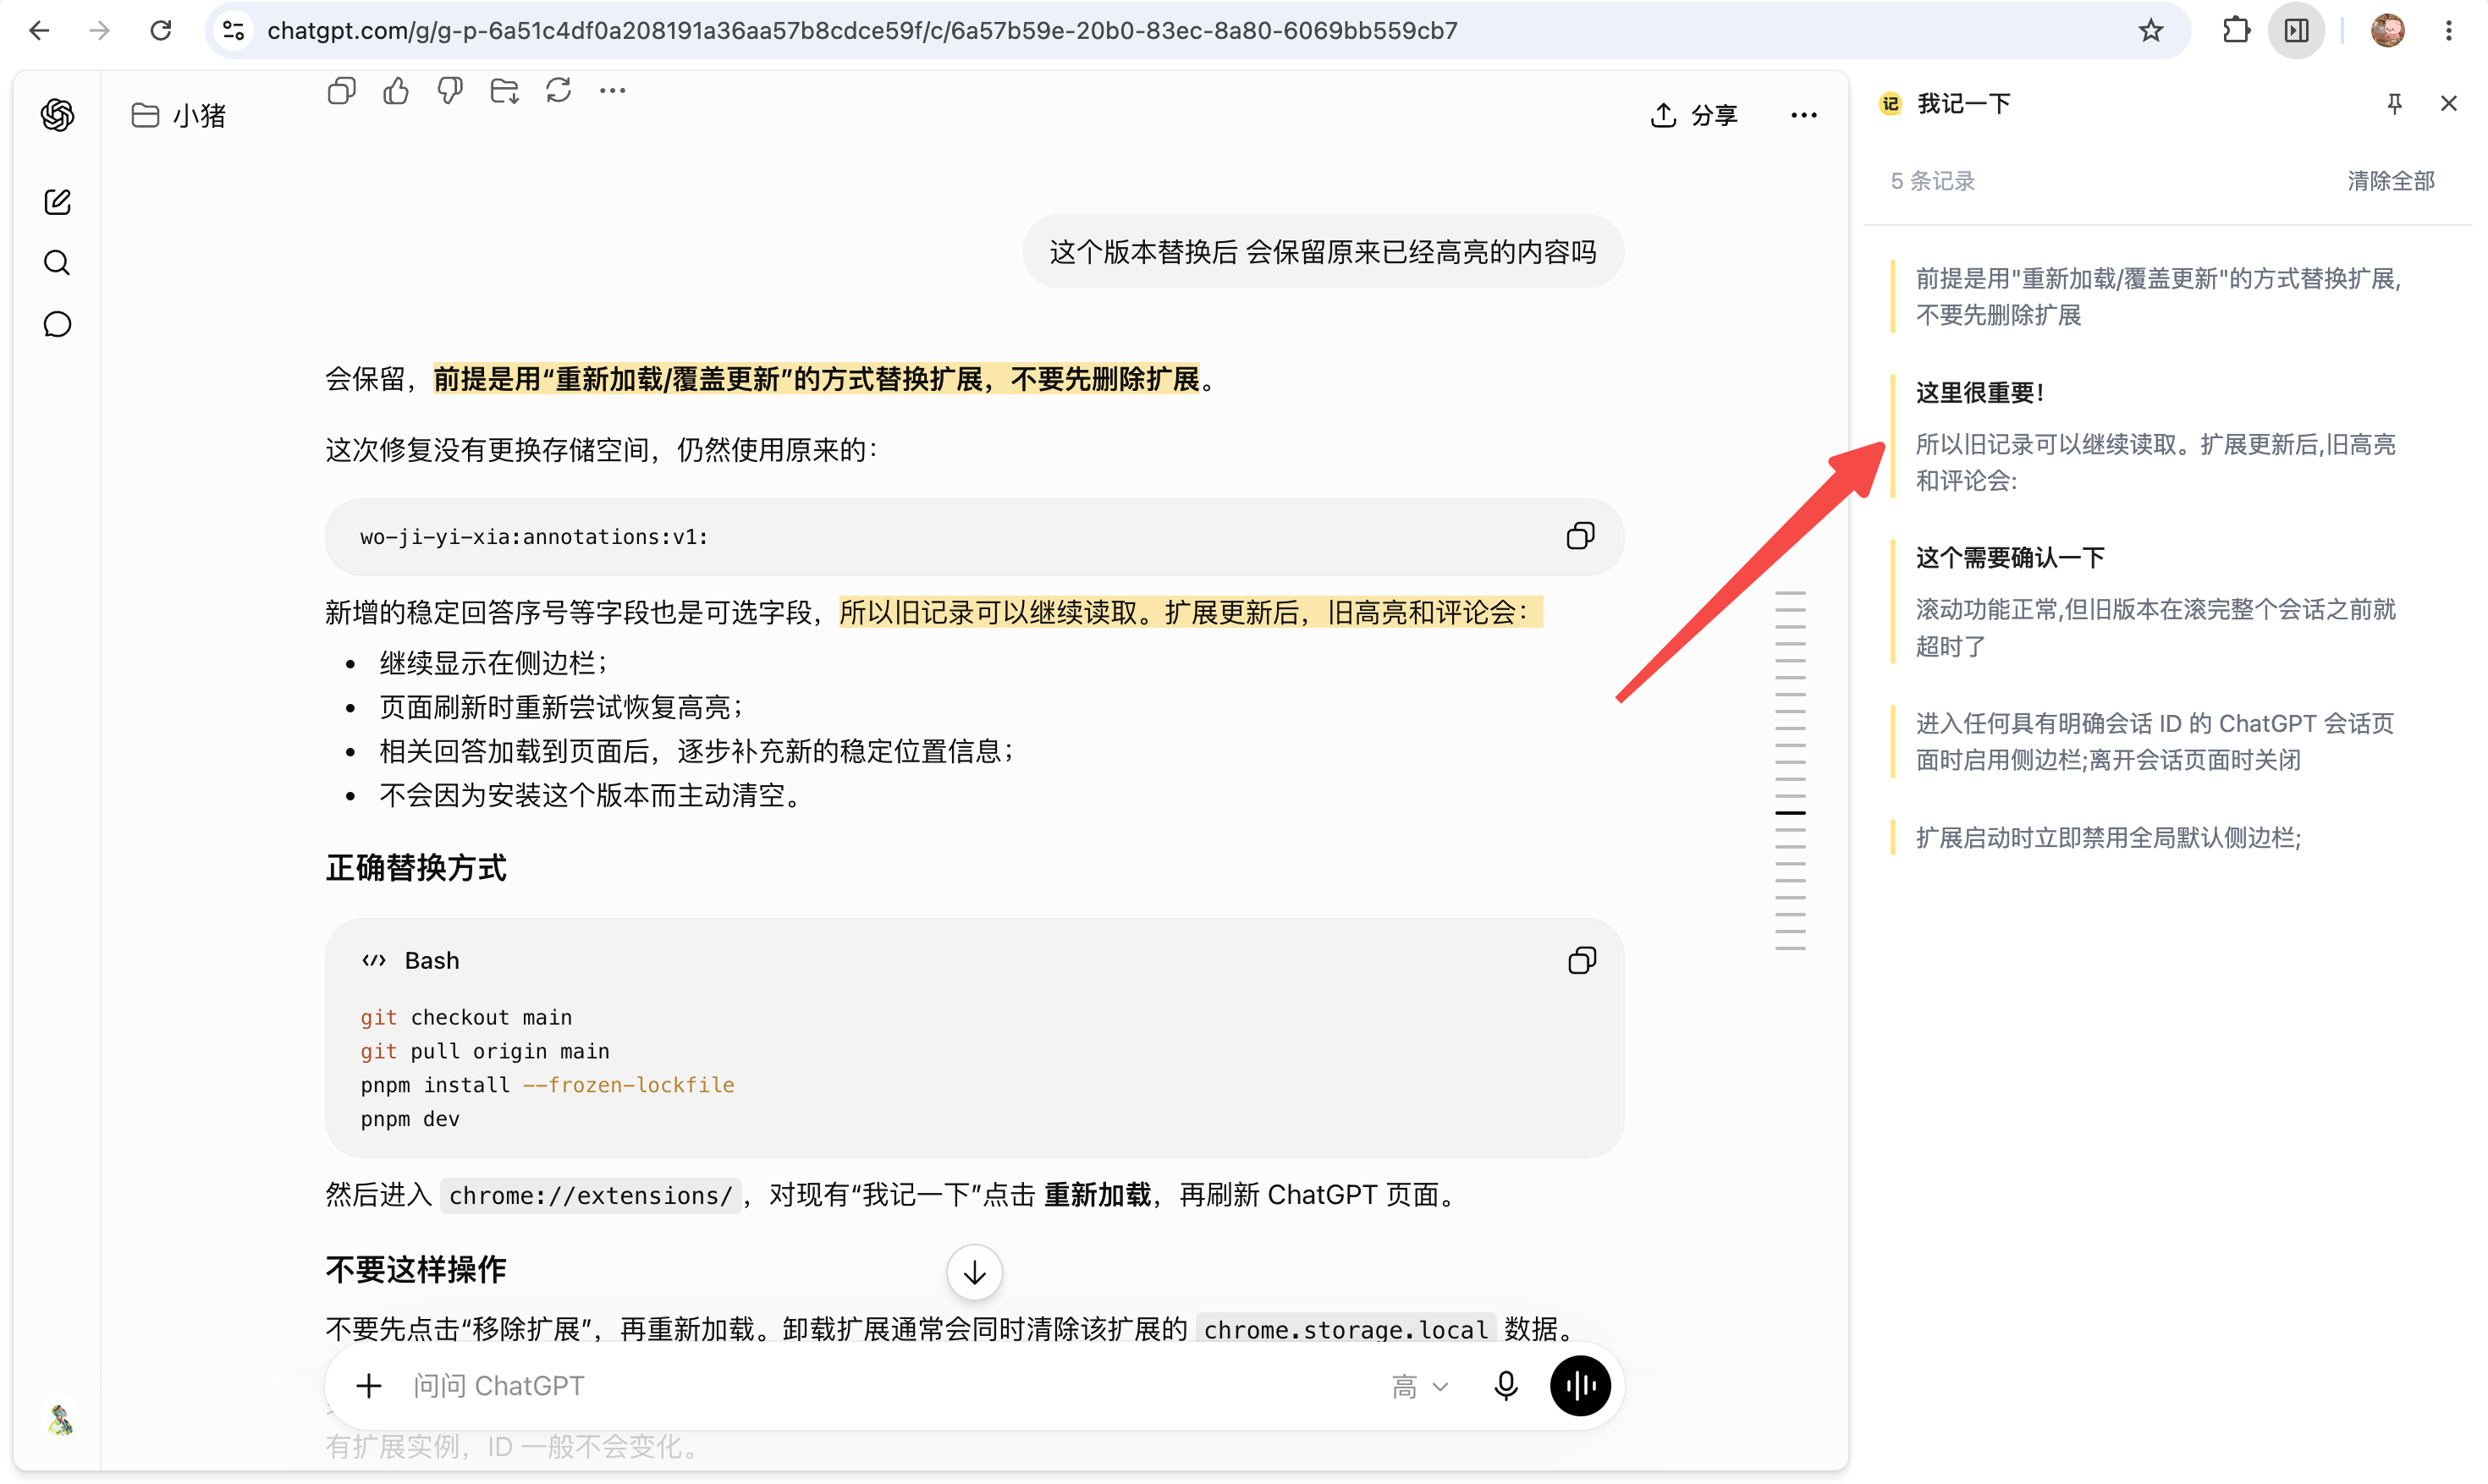Screen dimensions: 2488x1484
Task: Reload the current page
Action: click(161, 31)
